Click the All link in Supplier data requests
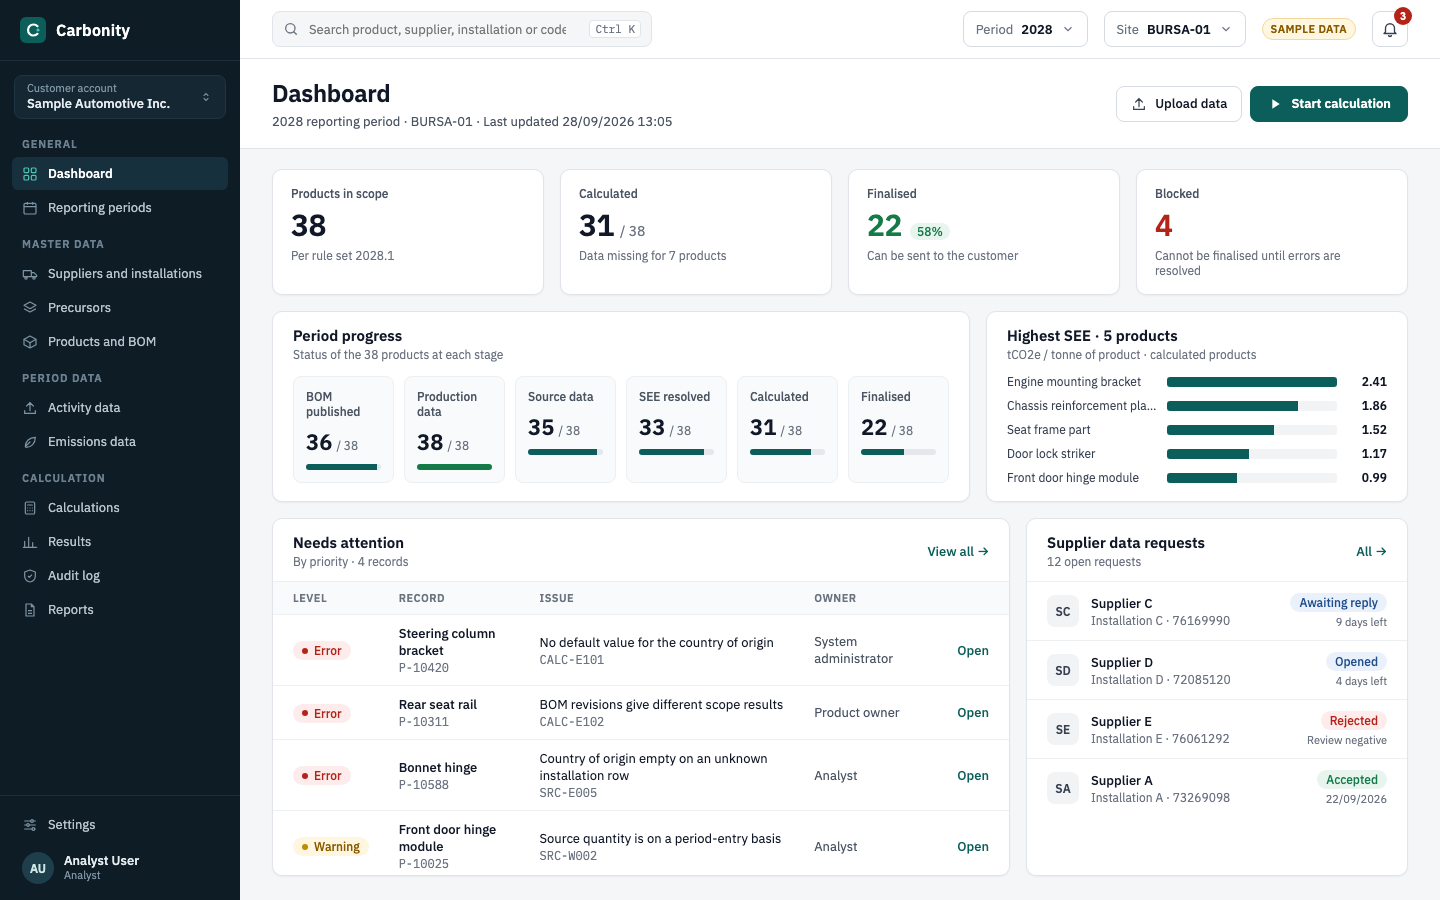The width and height of the screenshot is (1440, 900). coord(1371,552)
